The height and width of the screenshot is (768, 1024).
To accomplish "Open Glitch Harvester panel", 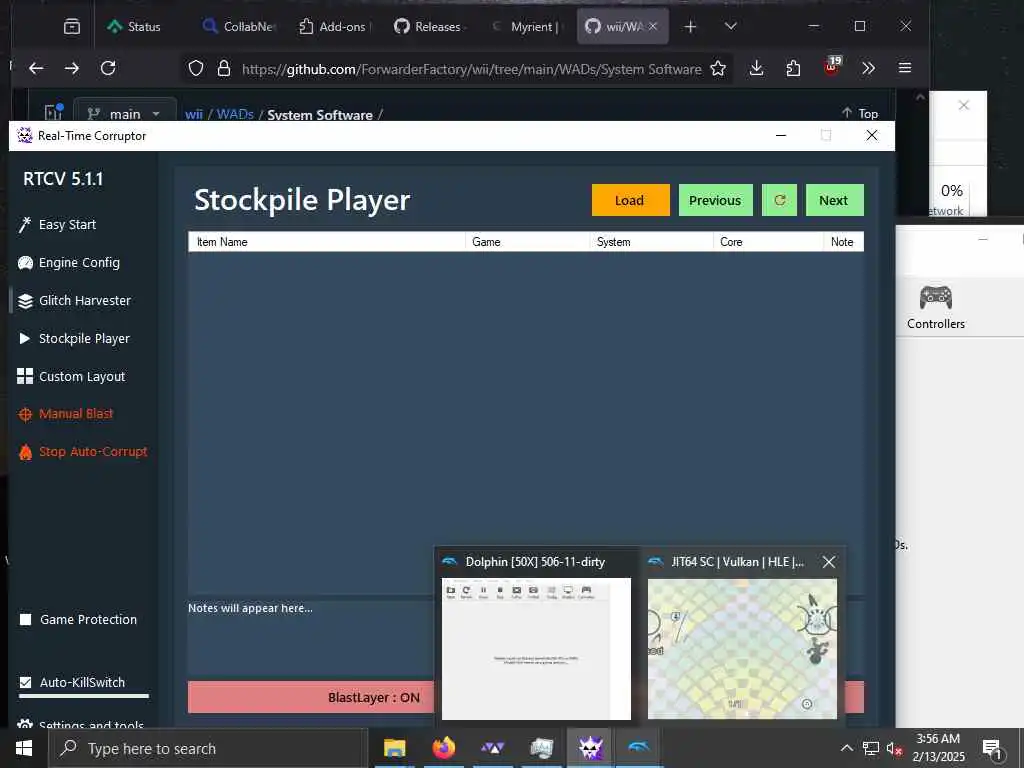I will (74, 300).
